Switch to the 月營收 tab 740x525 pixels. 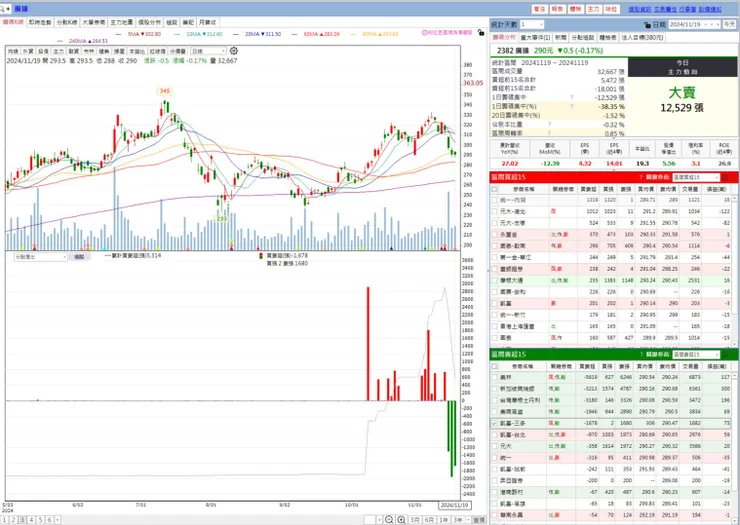(x=207, y=23)
